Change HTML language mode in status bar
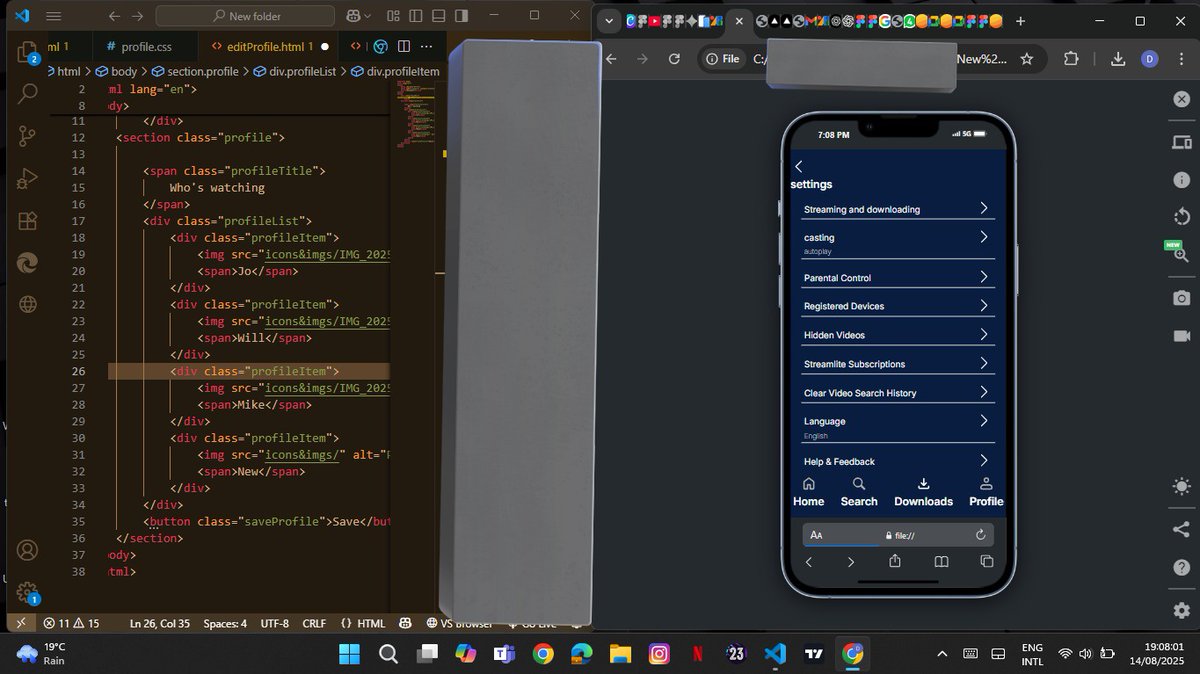 coord(363,623)
